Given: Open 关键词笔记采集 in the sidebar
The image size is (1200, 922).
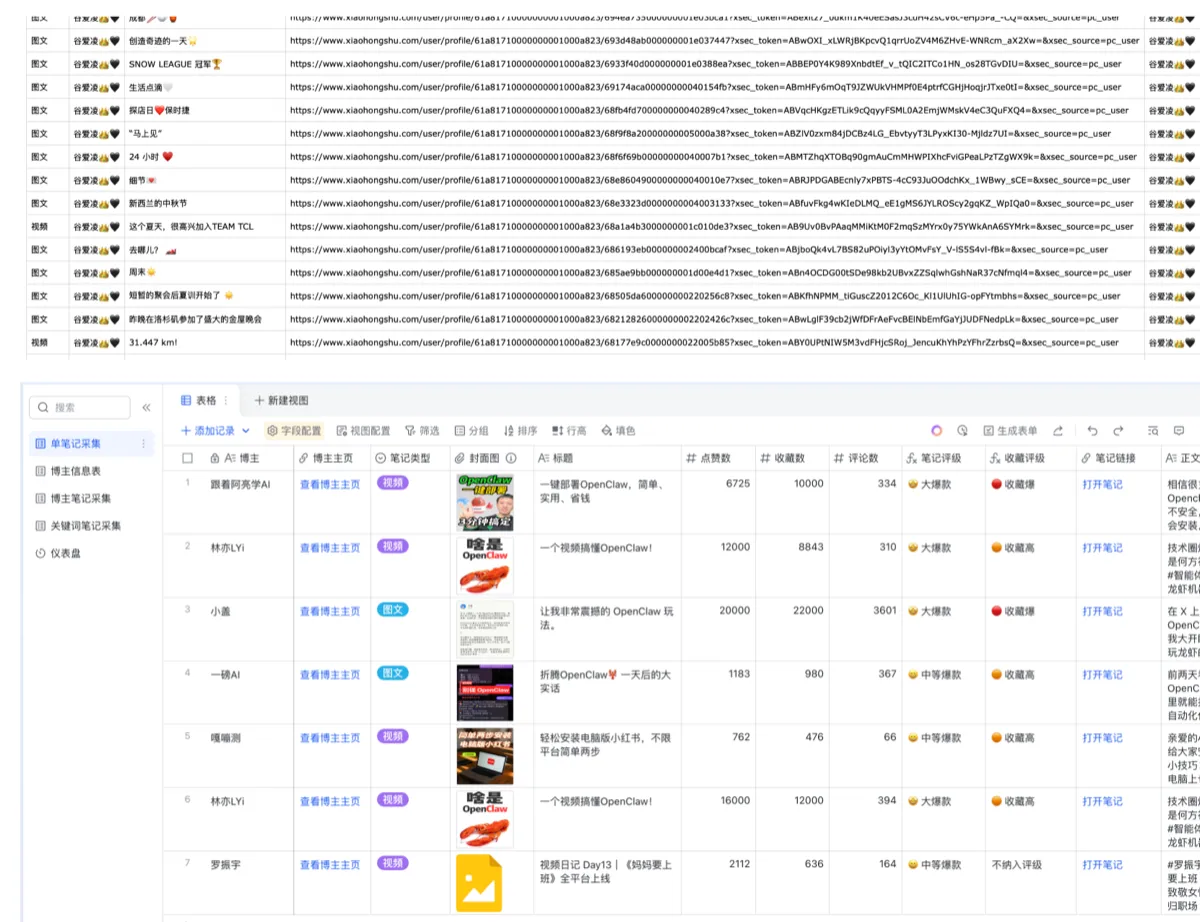Looking at the screenshot, I should tap(87, 525).
